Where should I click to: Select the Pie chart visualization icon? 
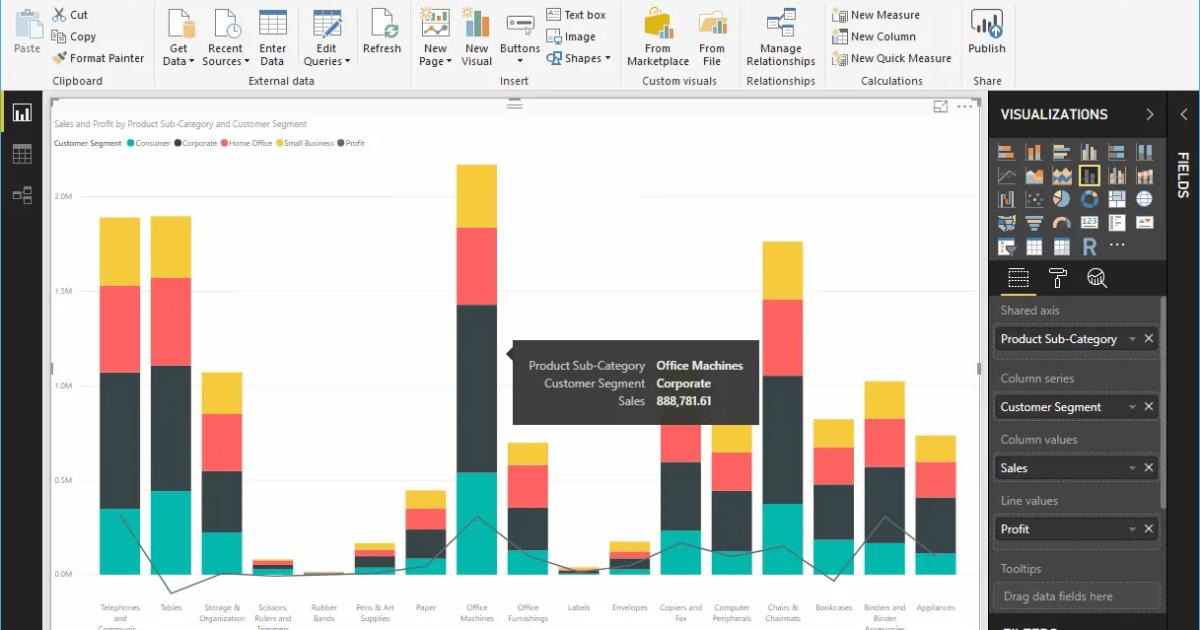(x=1062, y=198)
